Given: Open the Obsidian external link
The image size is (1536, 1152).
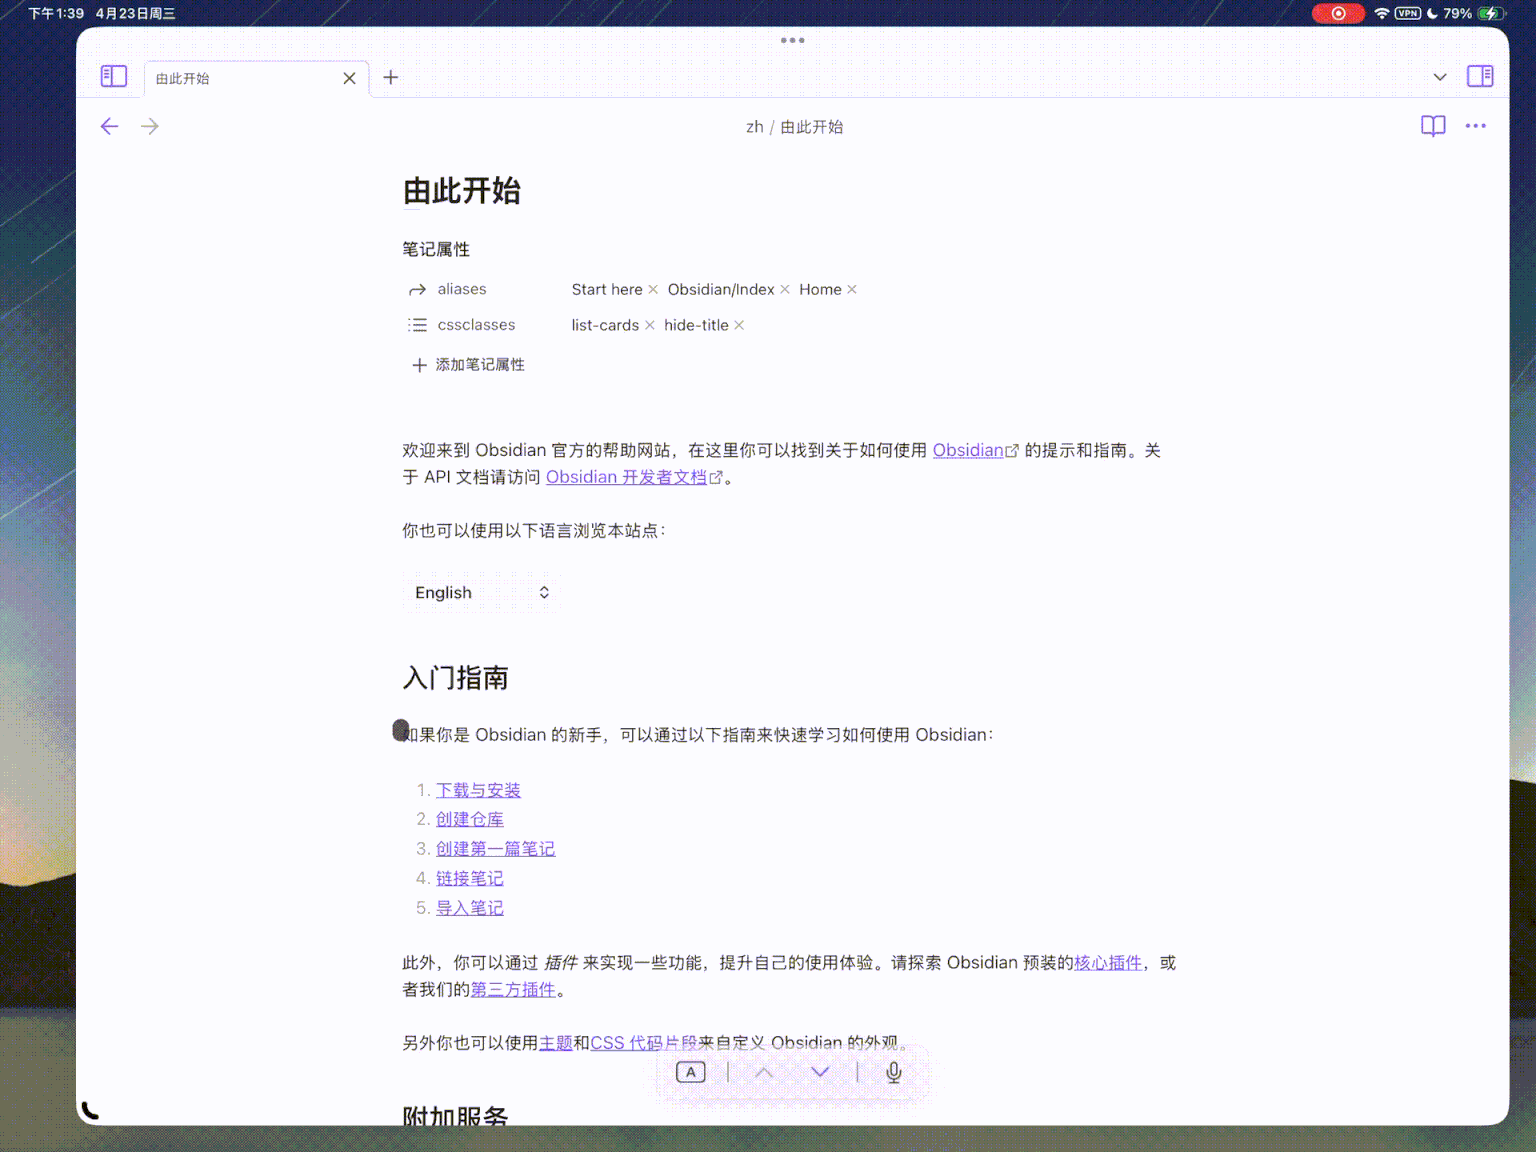Looking at the screenshot, I should [975, 451].
